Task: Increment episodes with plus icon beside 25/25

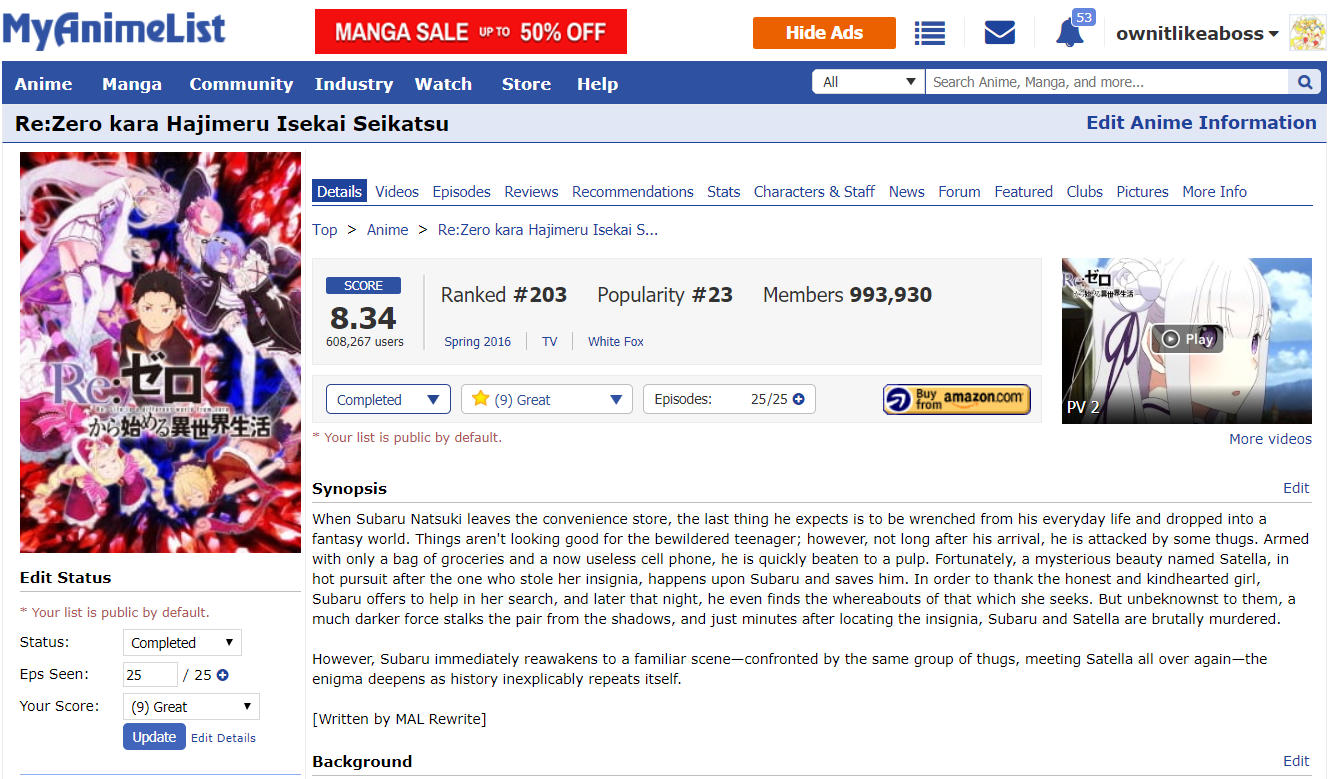Action: point(798,399)
